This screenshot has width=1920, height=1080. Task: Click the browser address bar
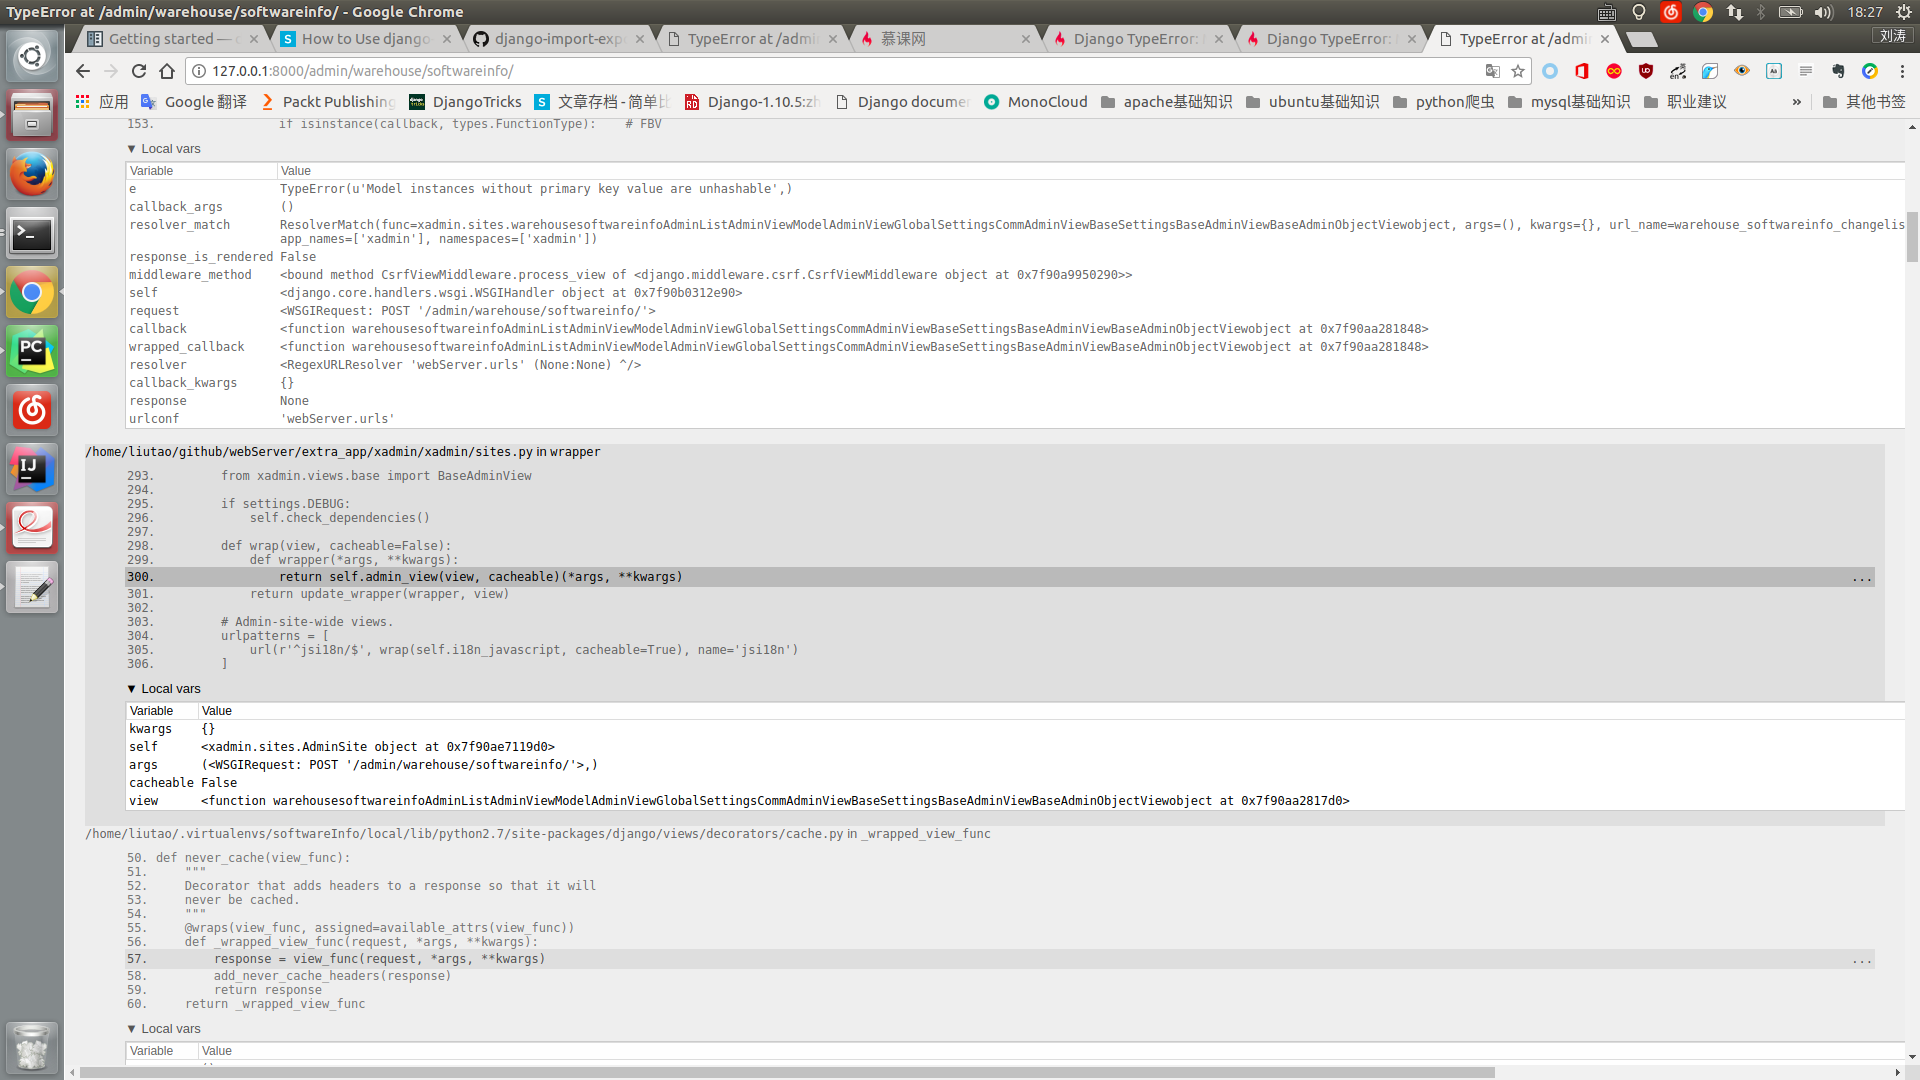tap(800, 71)
